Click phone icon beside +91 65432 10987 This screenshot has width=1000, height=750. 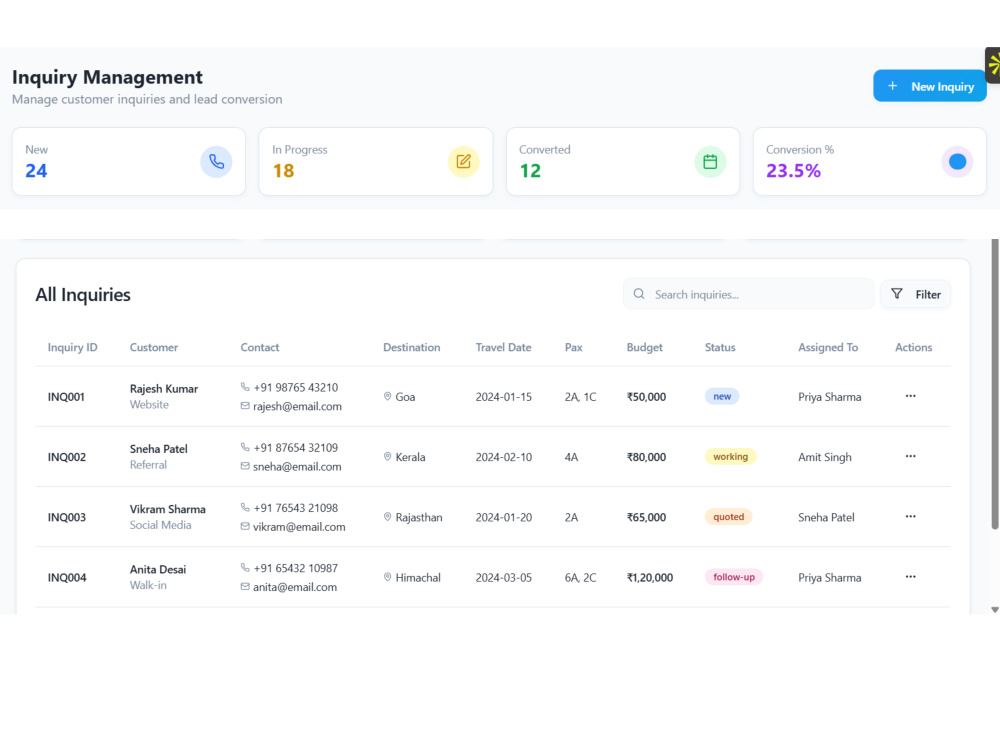click(x=245, y=567)
